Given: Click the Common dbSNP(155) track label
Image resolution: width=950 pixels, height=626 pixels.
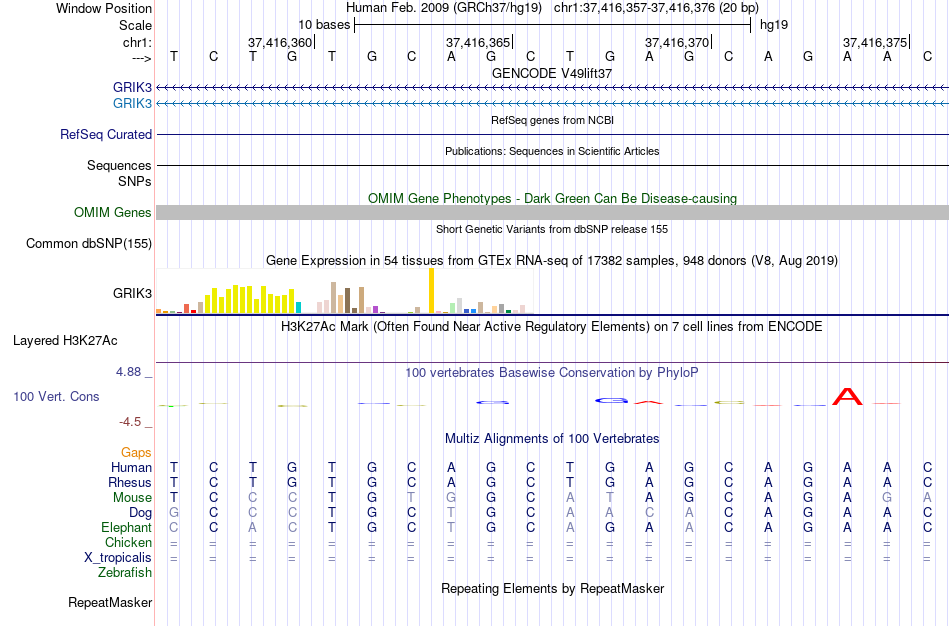Looking at the screenshot, I should click(x=89, y=244).
